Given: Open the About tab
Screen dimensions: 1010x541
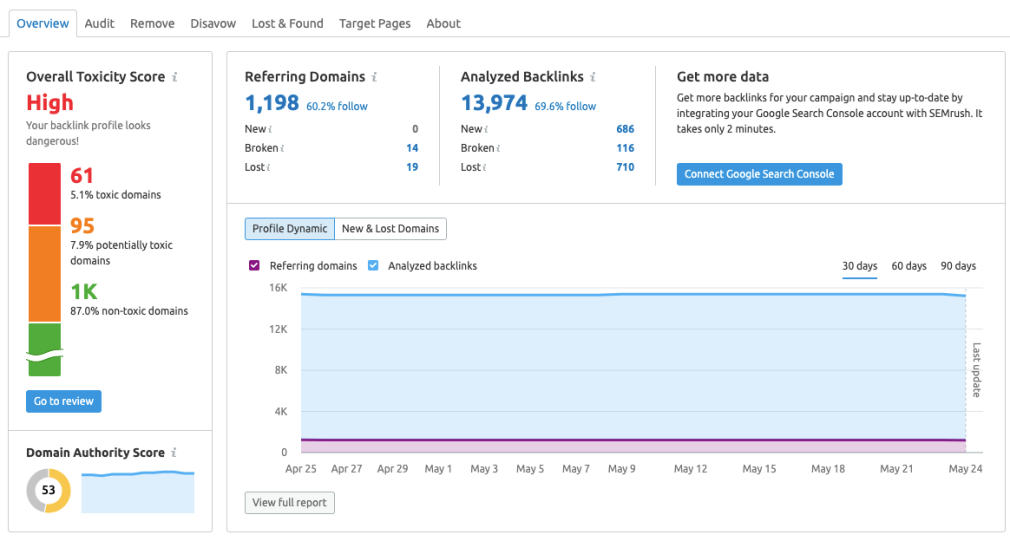Looking at the screenshot, I should pyautogui.click(x=443, y=23).
